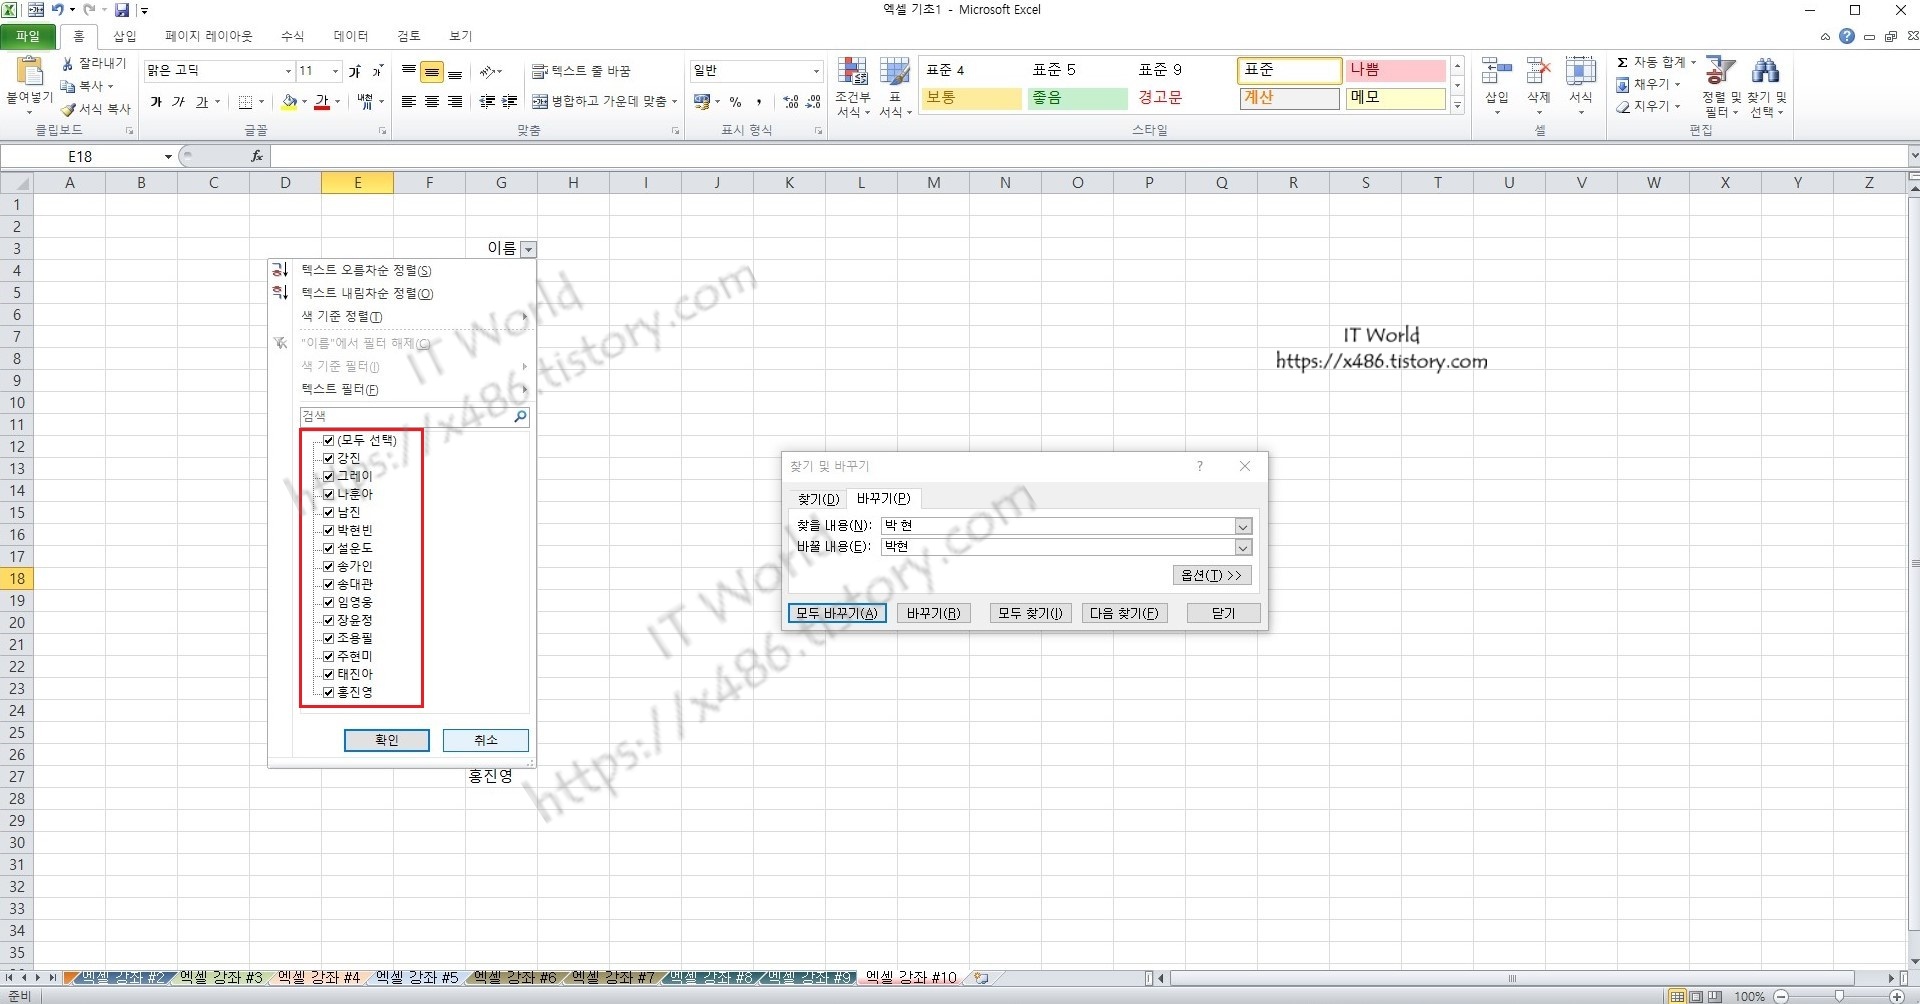Uncheck the 장윤정 filter checkbox
The width and height of the screenshot is (1920, 1004).
click(x=328, y=620)
